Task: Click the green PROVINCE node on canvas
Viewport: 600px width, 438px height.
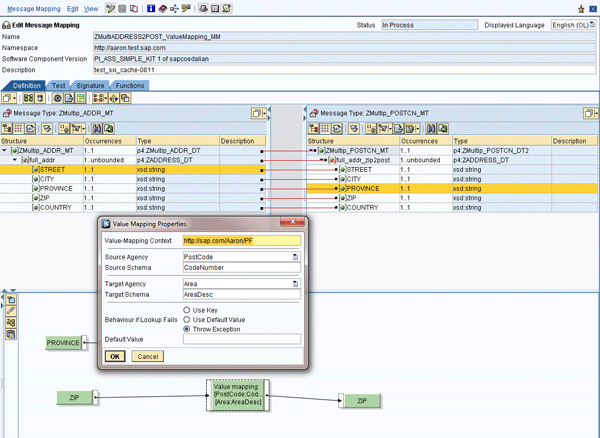Action: point(64,344)
